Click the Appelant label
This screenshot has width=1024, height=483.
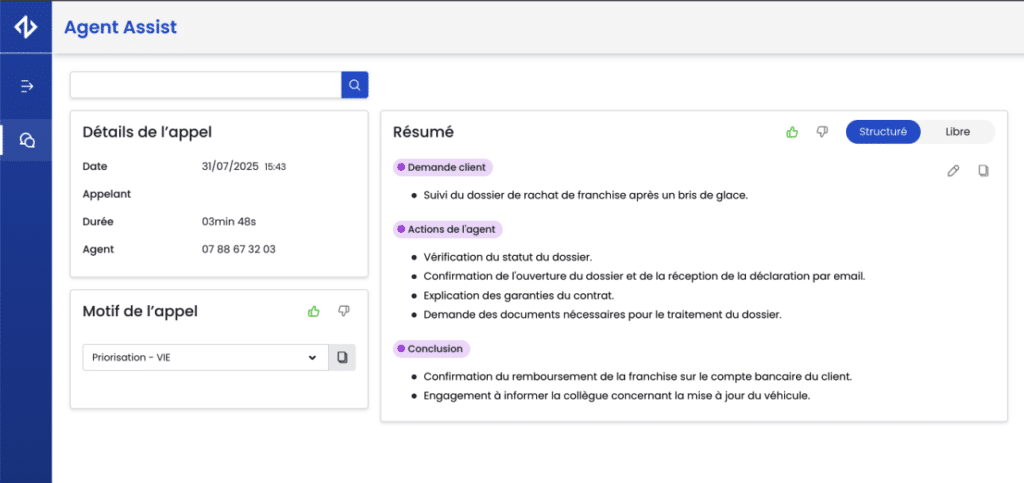point(107,194)
